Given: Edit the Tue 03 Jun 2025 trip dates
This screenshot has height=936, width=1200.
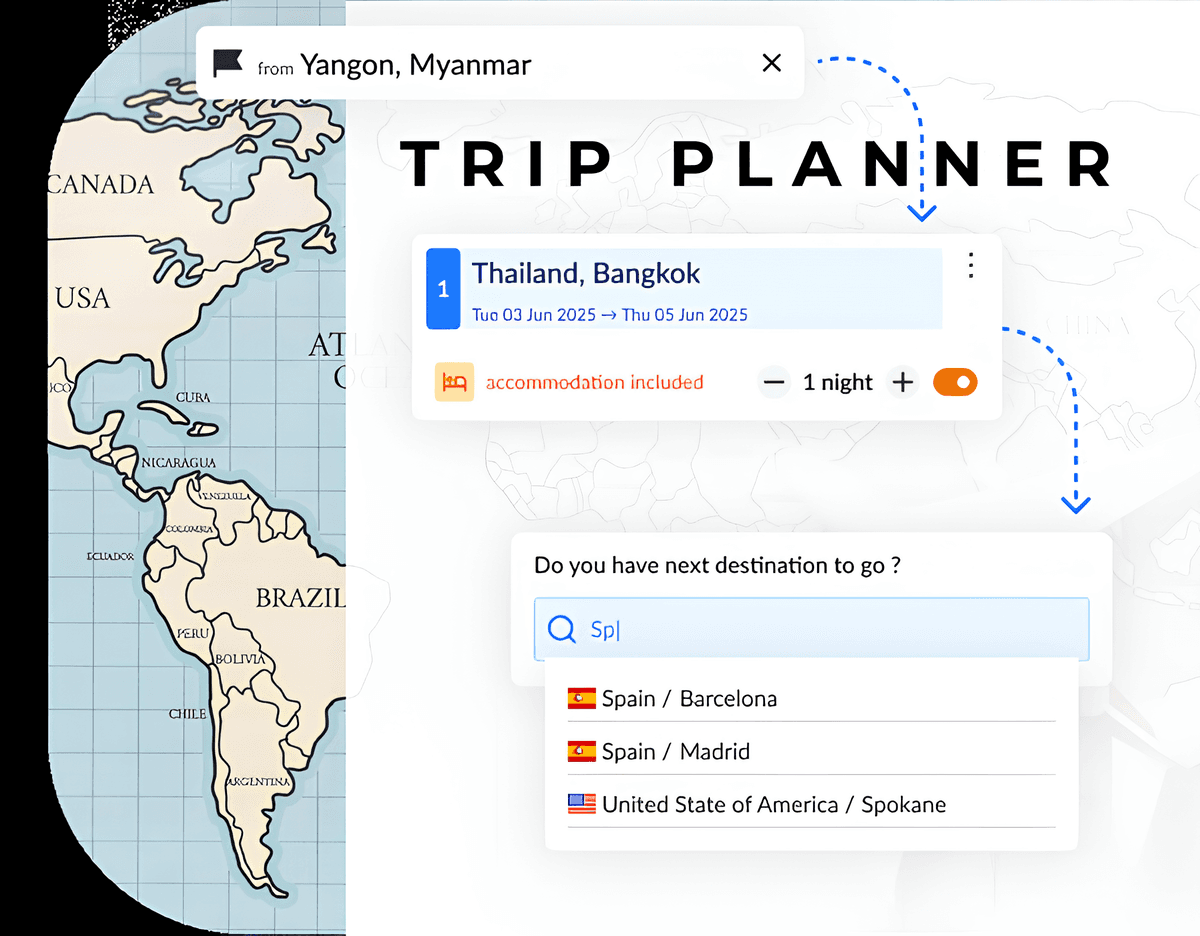Looking at the screenshot, I should coord(610,315).
